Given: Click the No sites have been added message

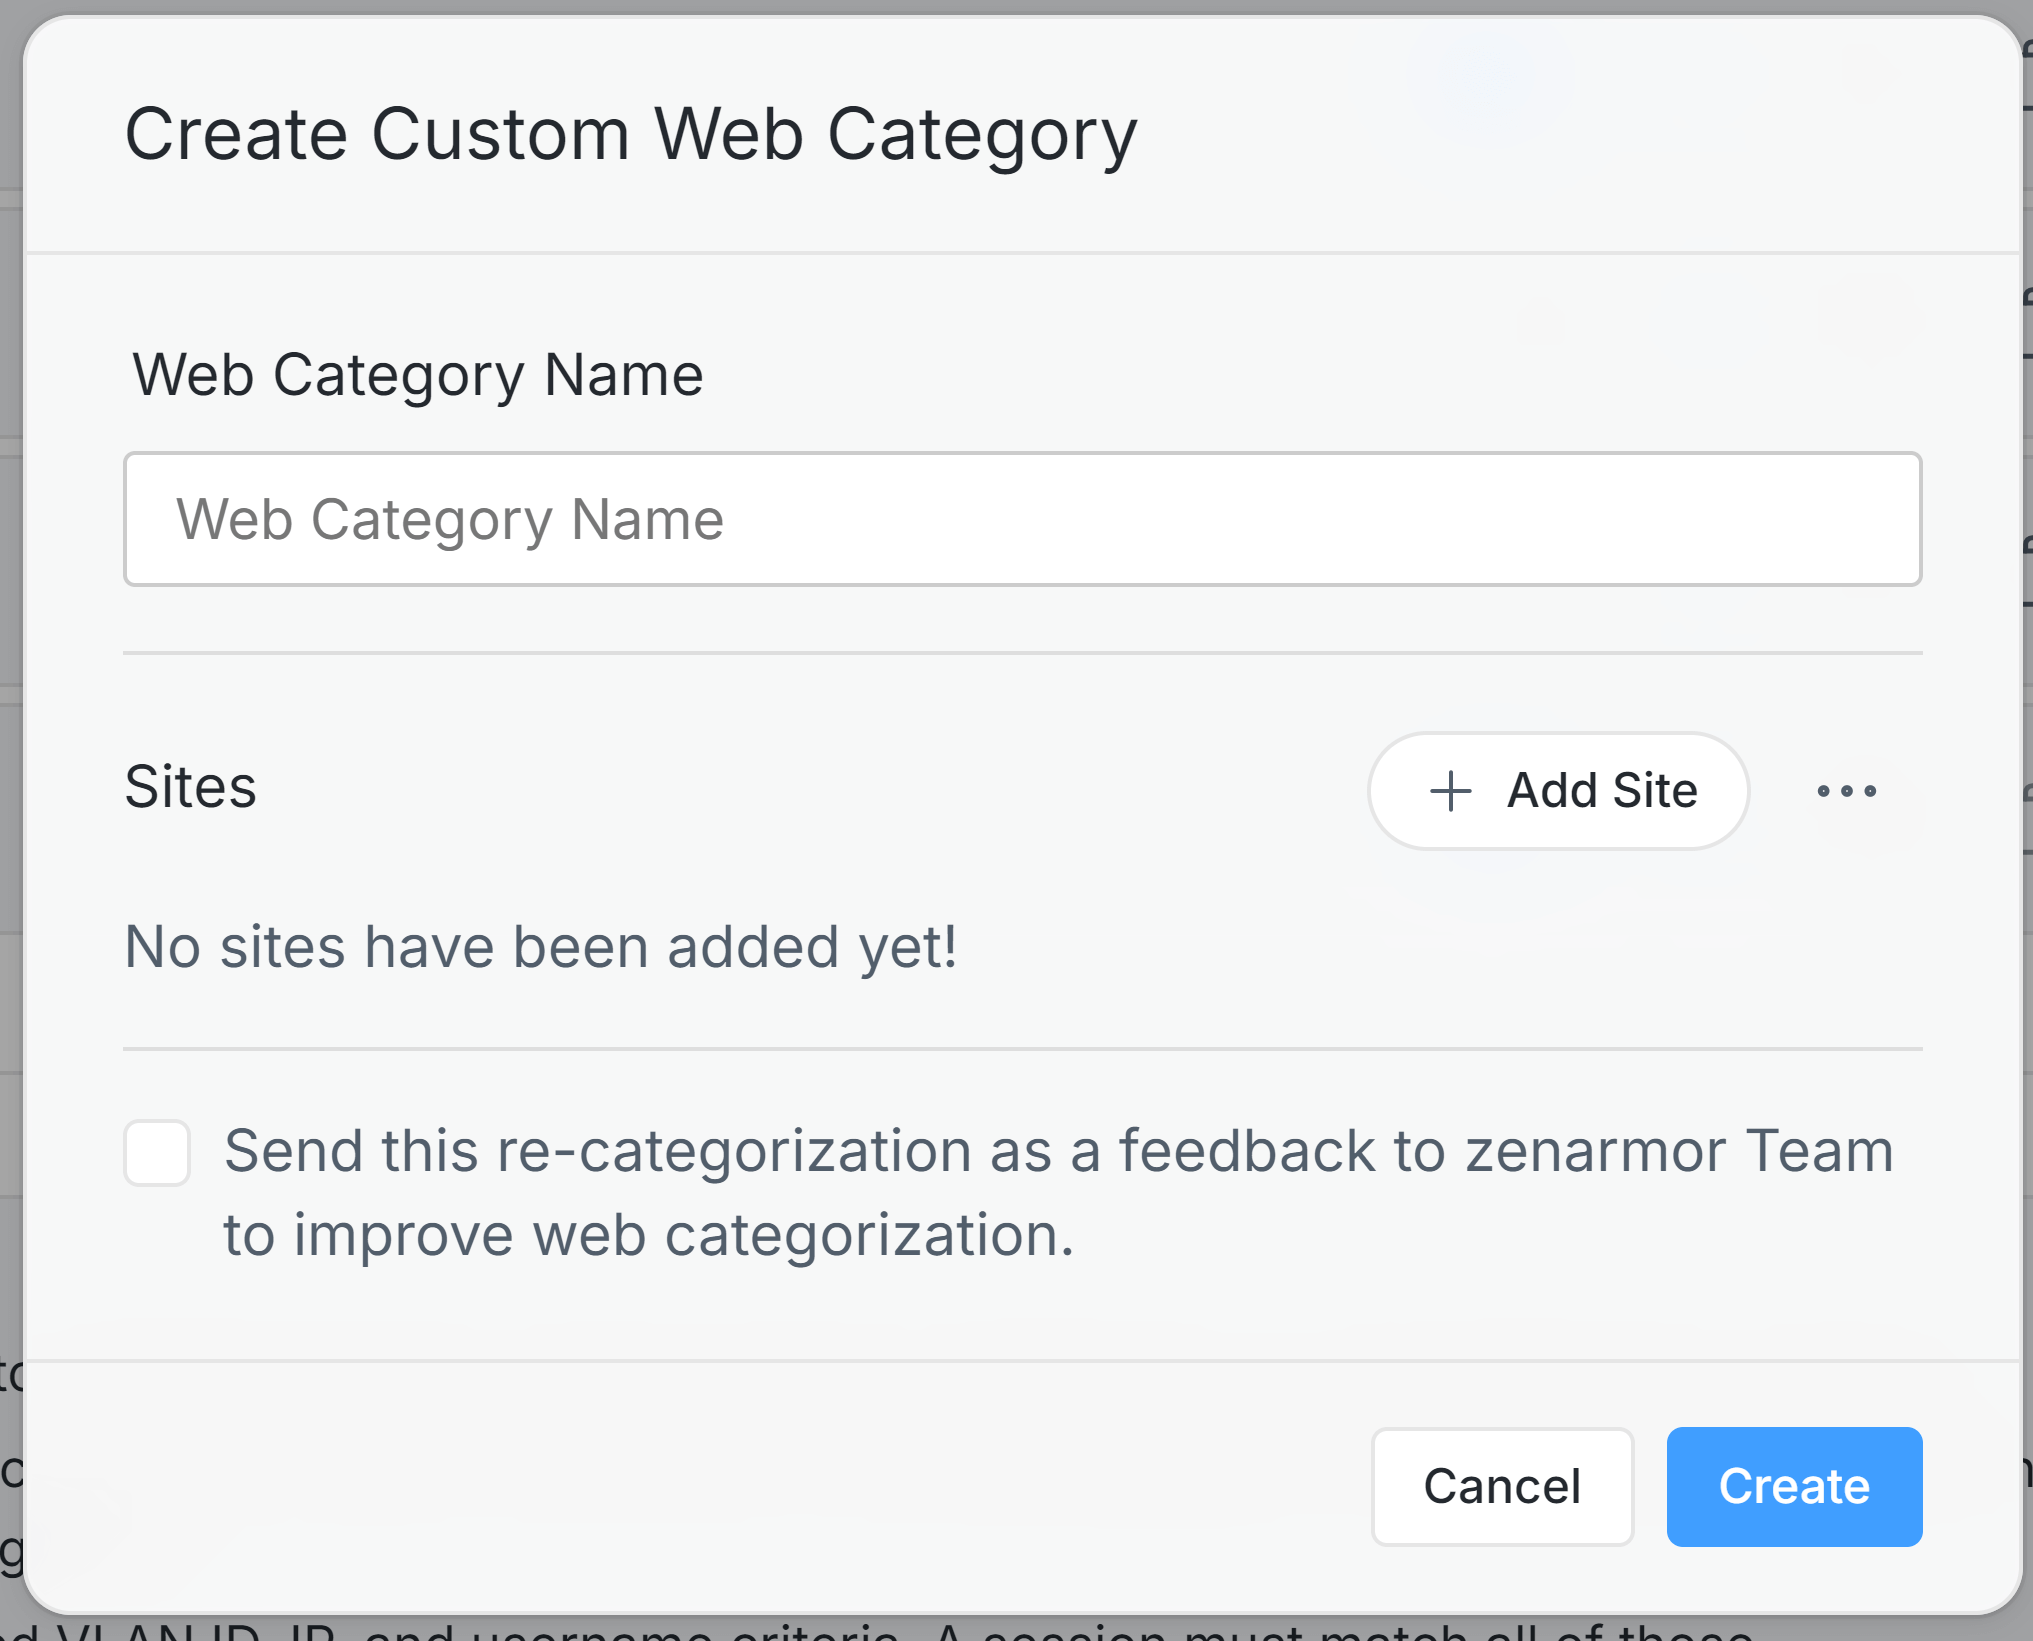Looking at the screenshot, I should [x=540, y=947].
